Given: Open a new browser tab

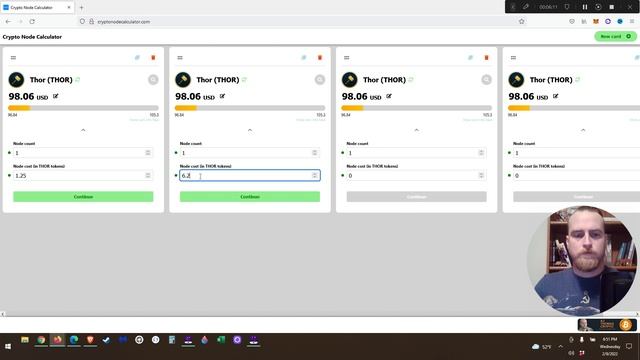Looking at the screenshot, I should [x=81, y=7].
